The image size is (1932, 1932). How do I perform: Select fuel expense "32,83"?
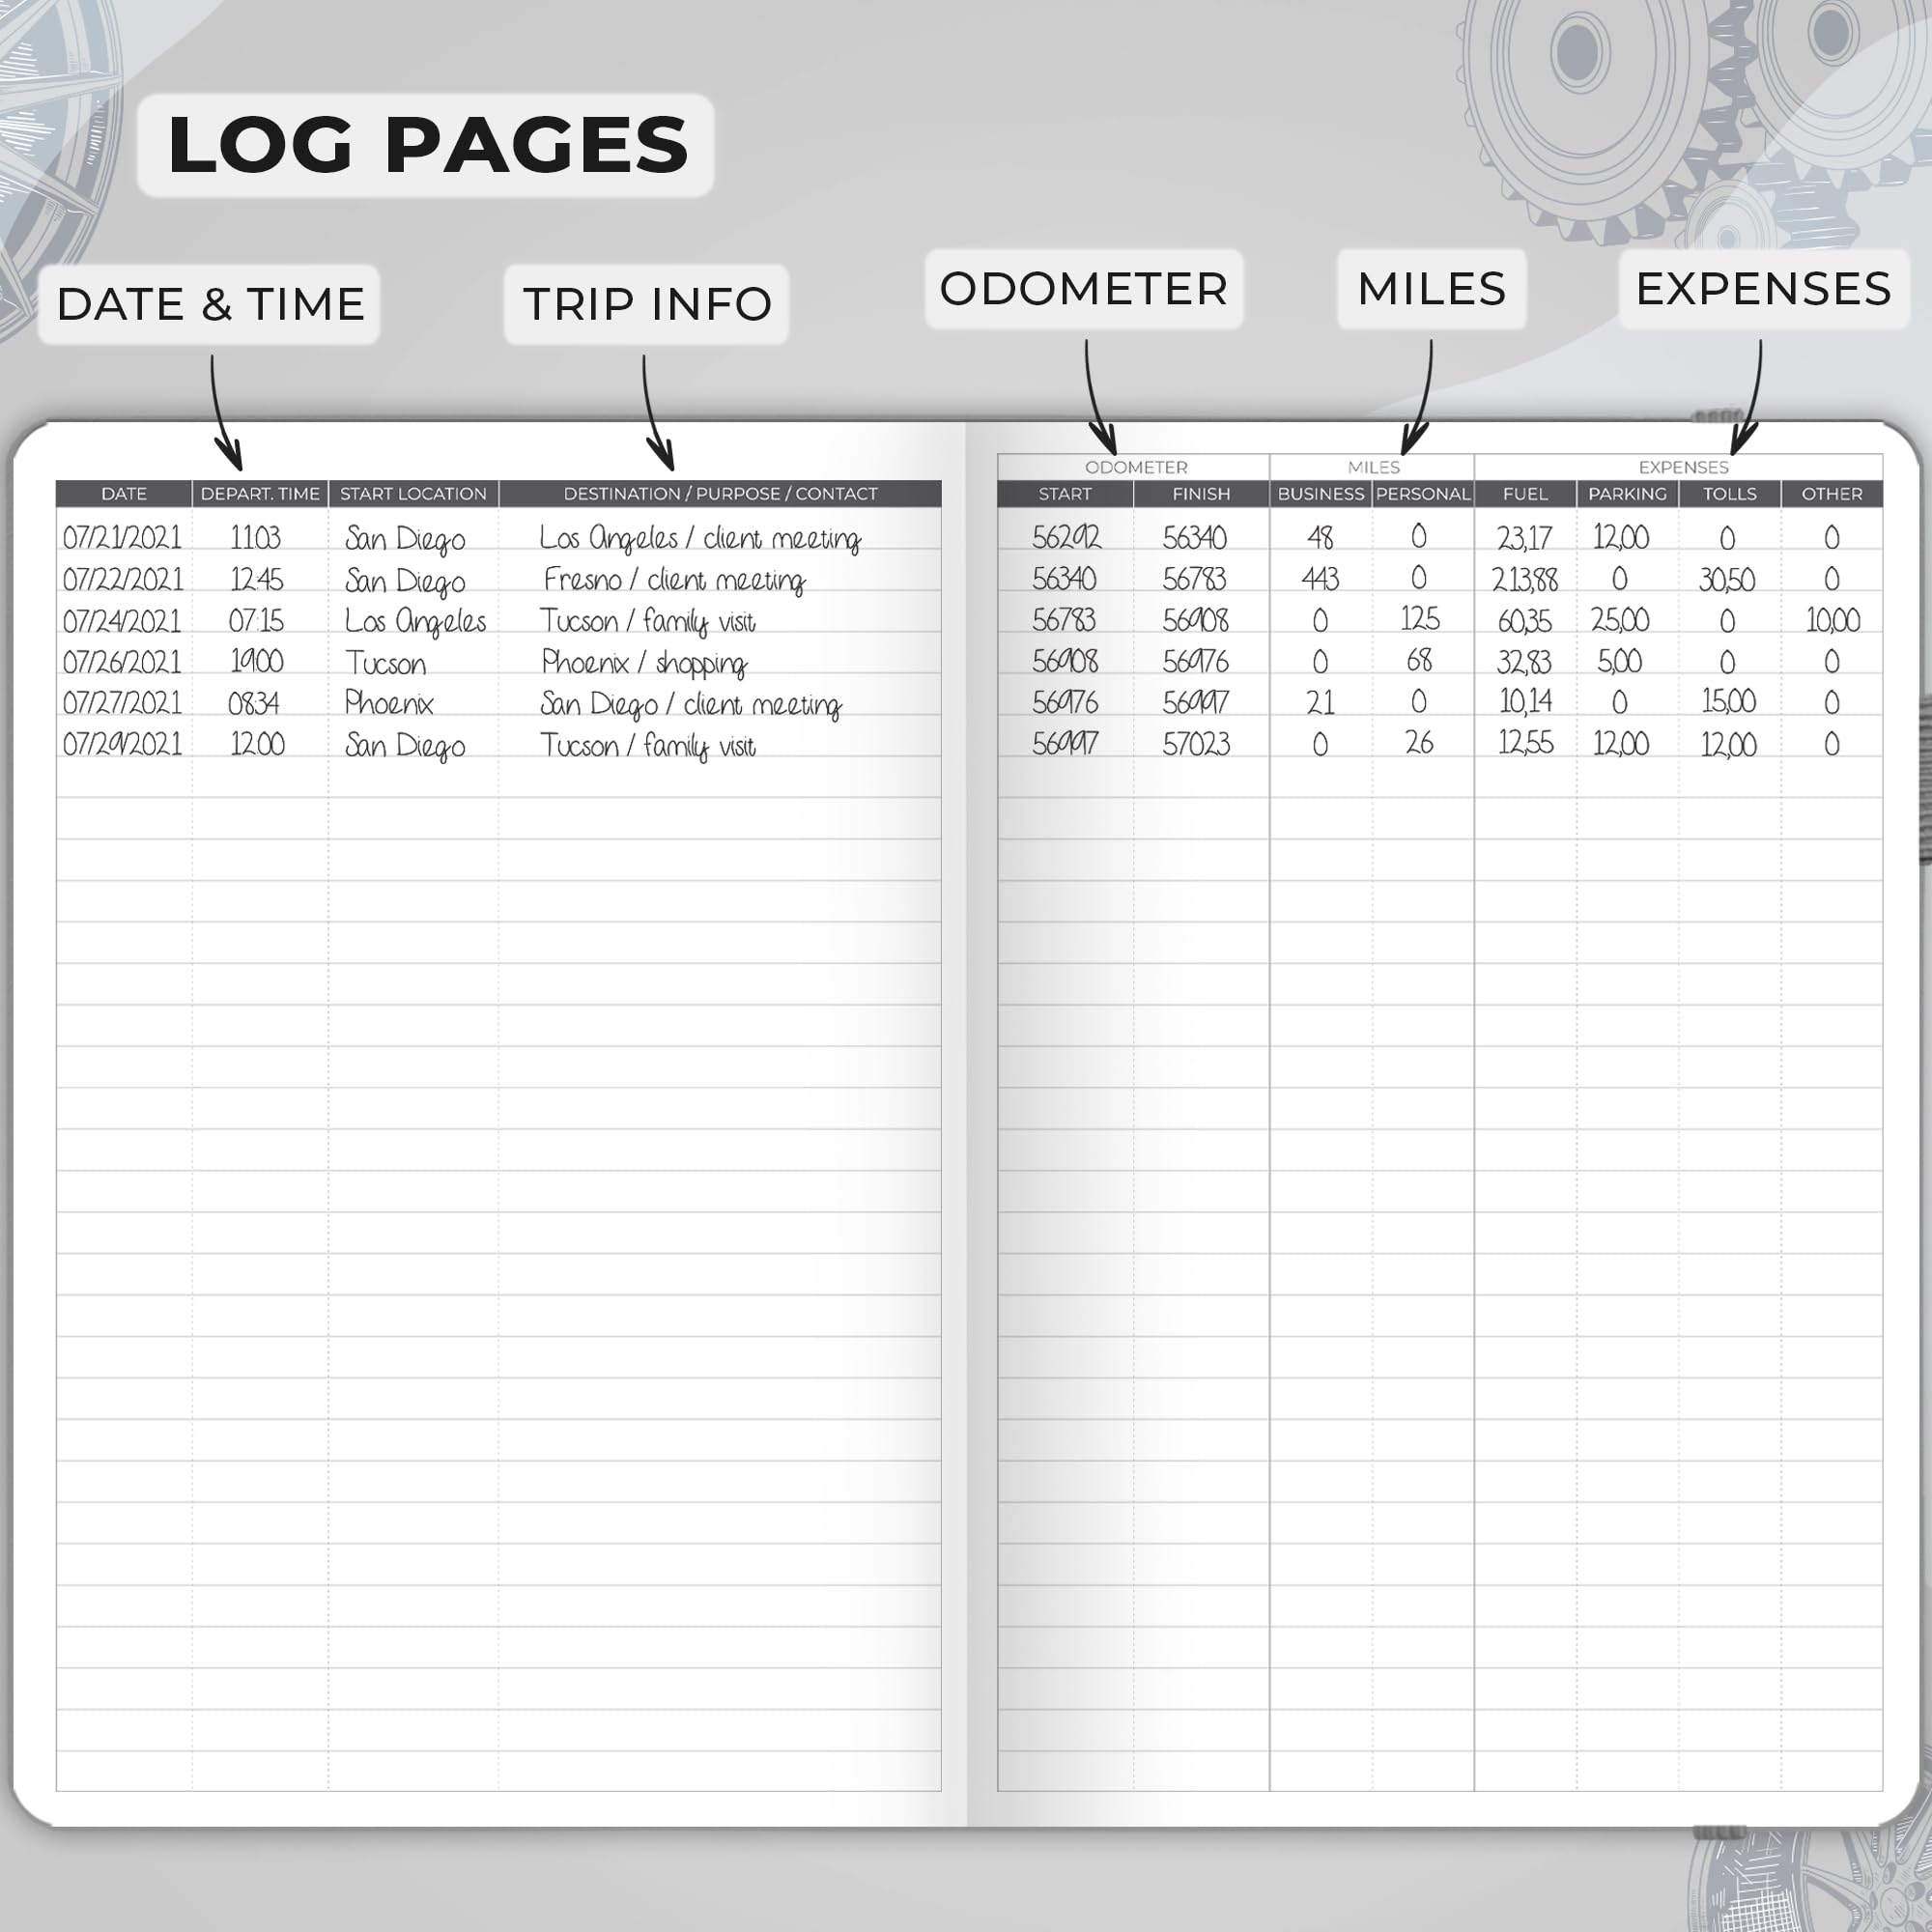[x=1525, y=662]
